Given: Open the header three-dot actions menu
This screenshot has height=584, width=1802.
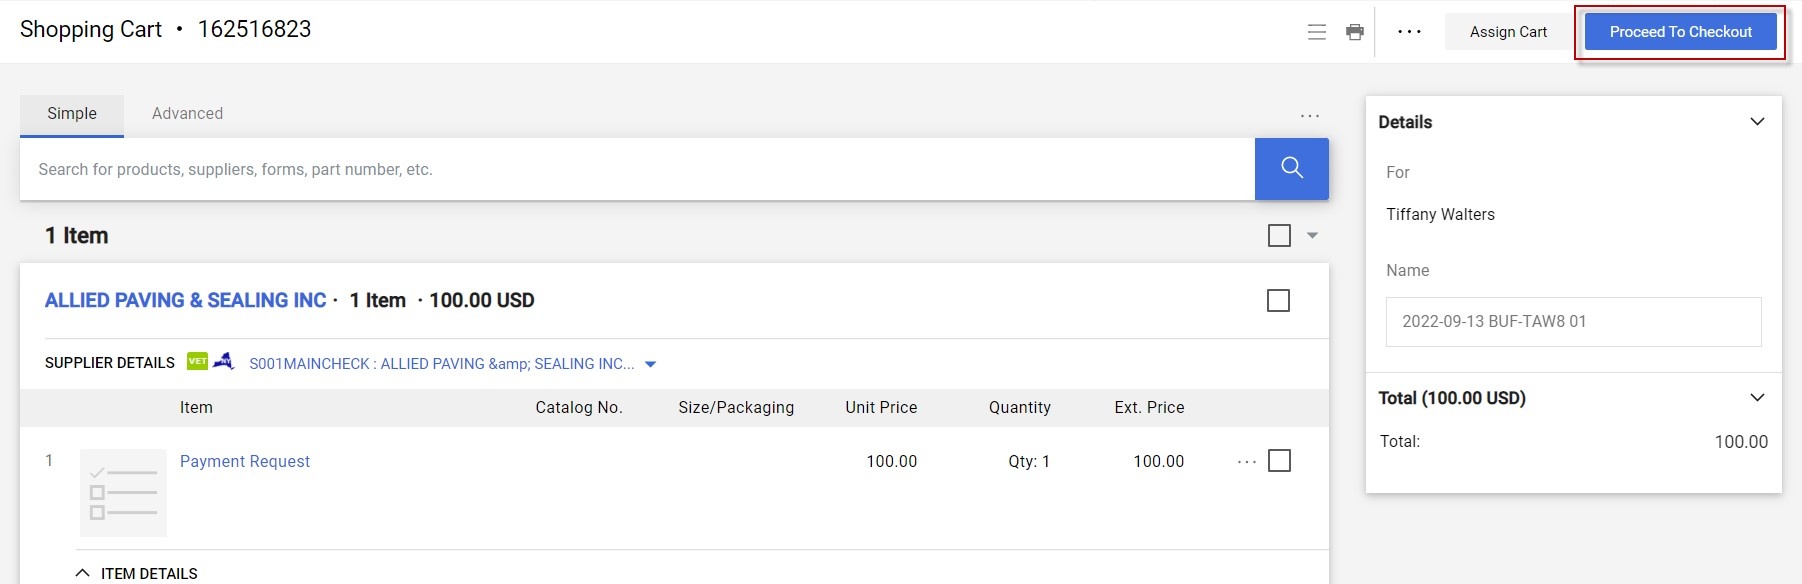Looking at the screenshot, I should (x=1409, y=32).
